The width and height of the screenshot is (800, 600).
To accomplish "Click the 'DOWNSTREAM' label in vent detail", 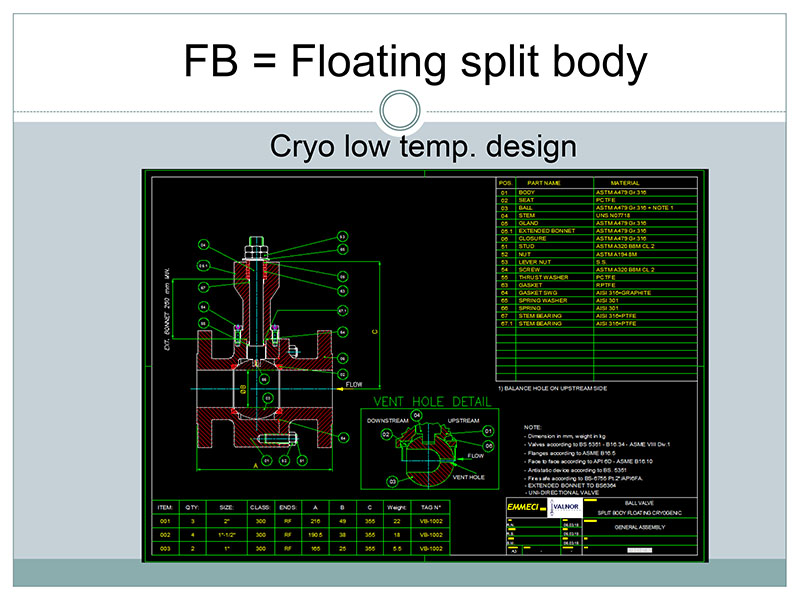I will point(387,421).
